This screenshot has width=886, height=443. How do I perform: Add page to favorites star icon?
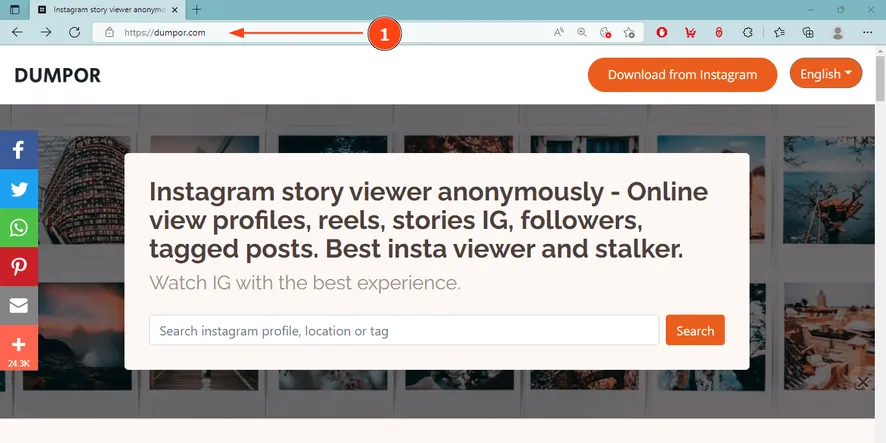pyautogui.click(x=629, y=32)
